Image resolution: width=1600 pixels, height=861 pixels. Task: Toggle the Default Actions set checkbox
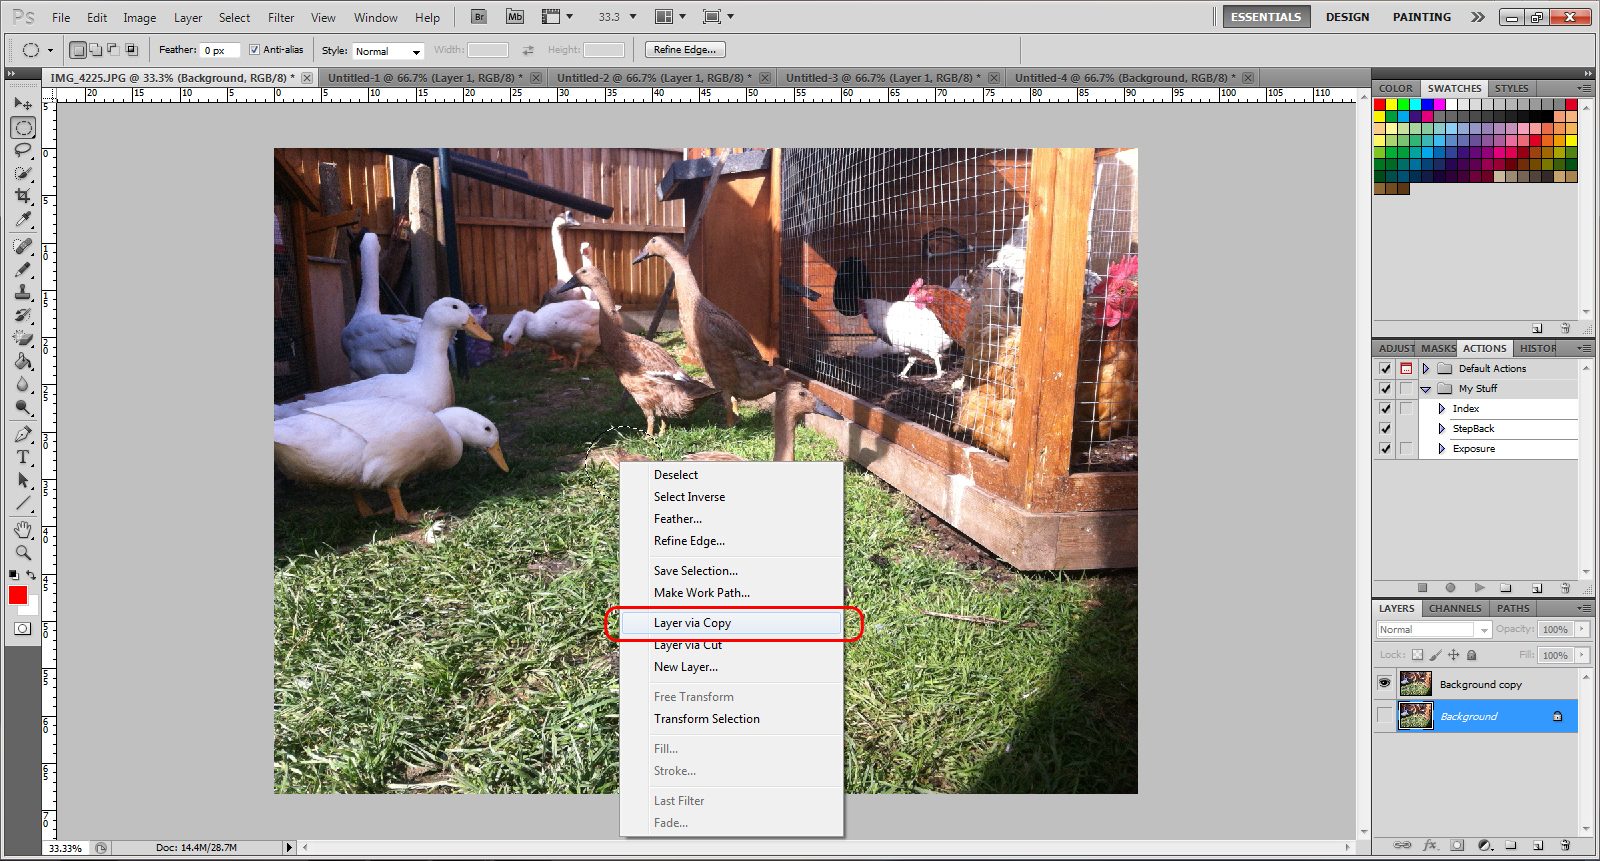[1385, 368]
